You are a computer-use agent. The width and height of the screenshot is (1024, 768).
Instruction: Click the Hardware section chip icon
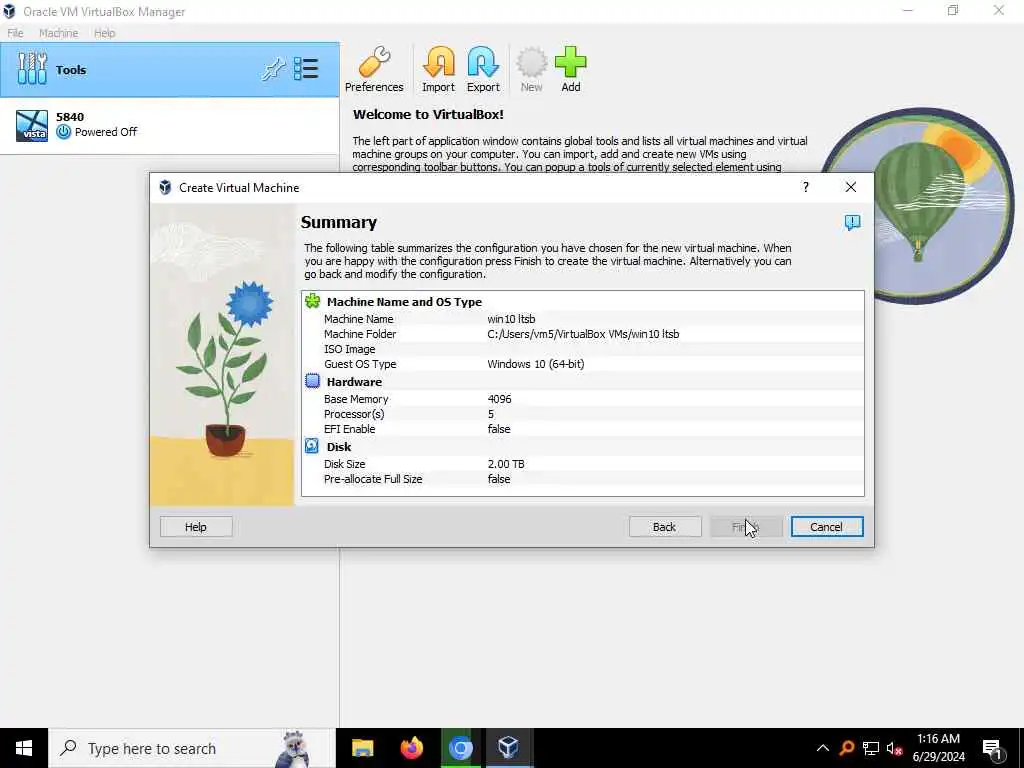[x=313, y=381]
